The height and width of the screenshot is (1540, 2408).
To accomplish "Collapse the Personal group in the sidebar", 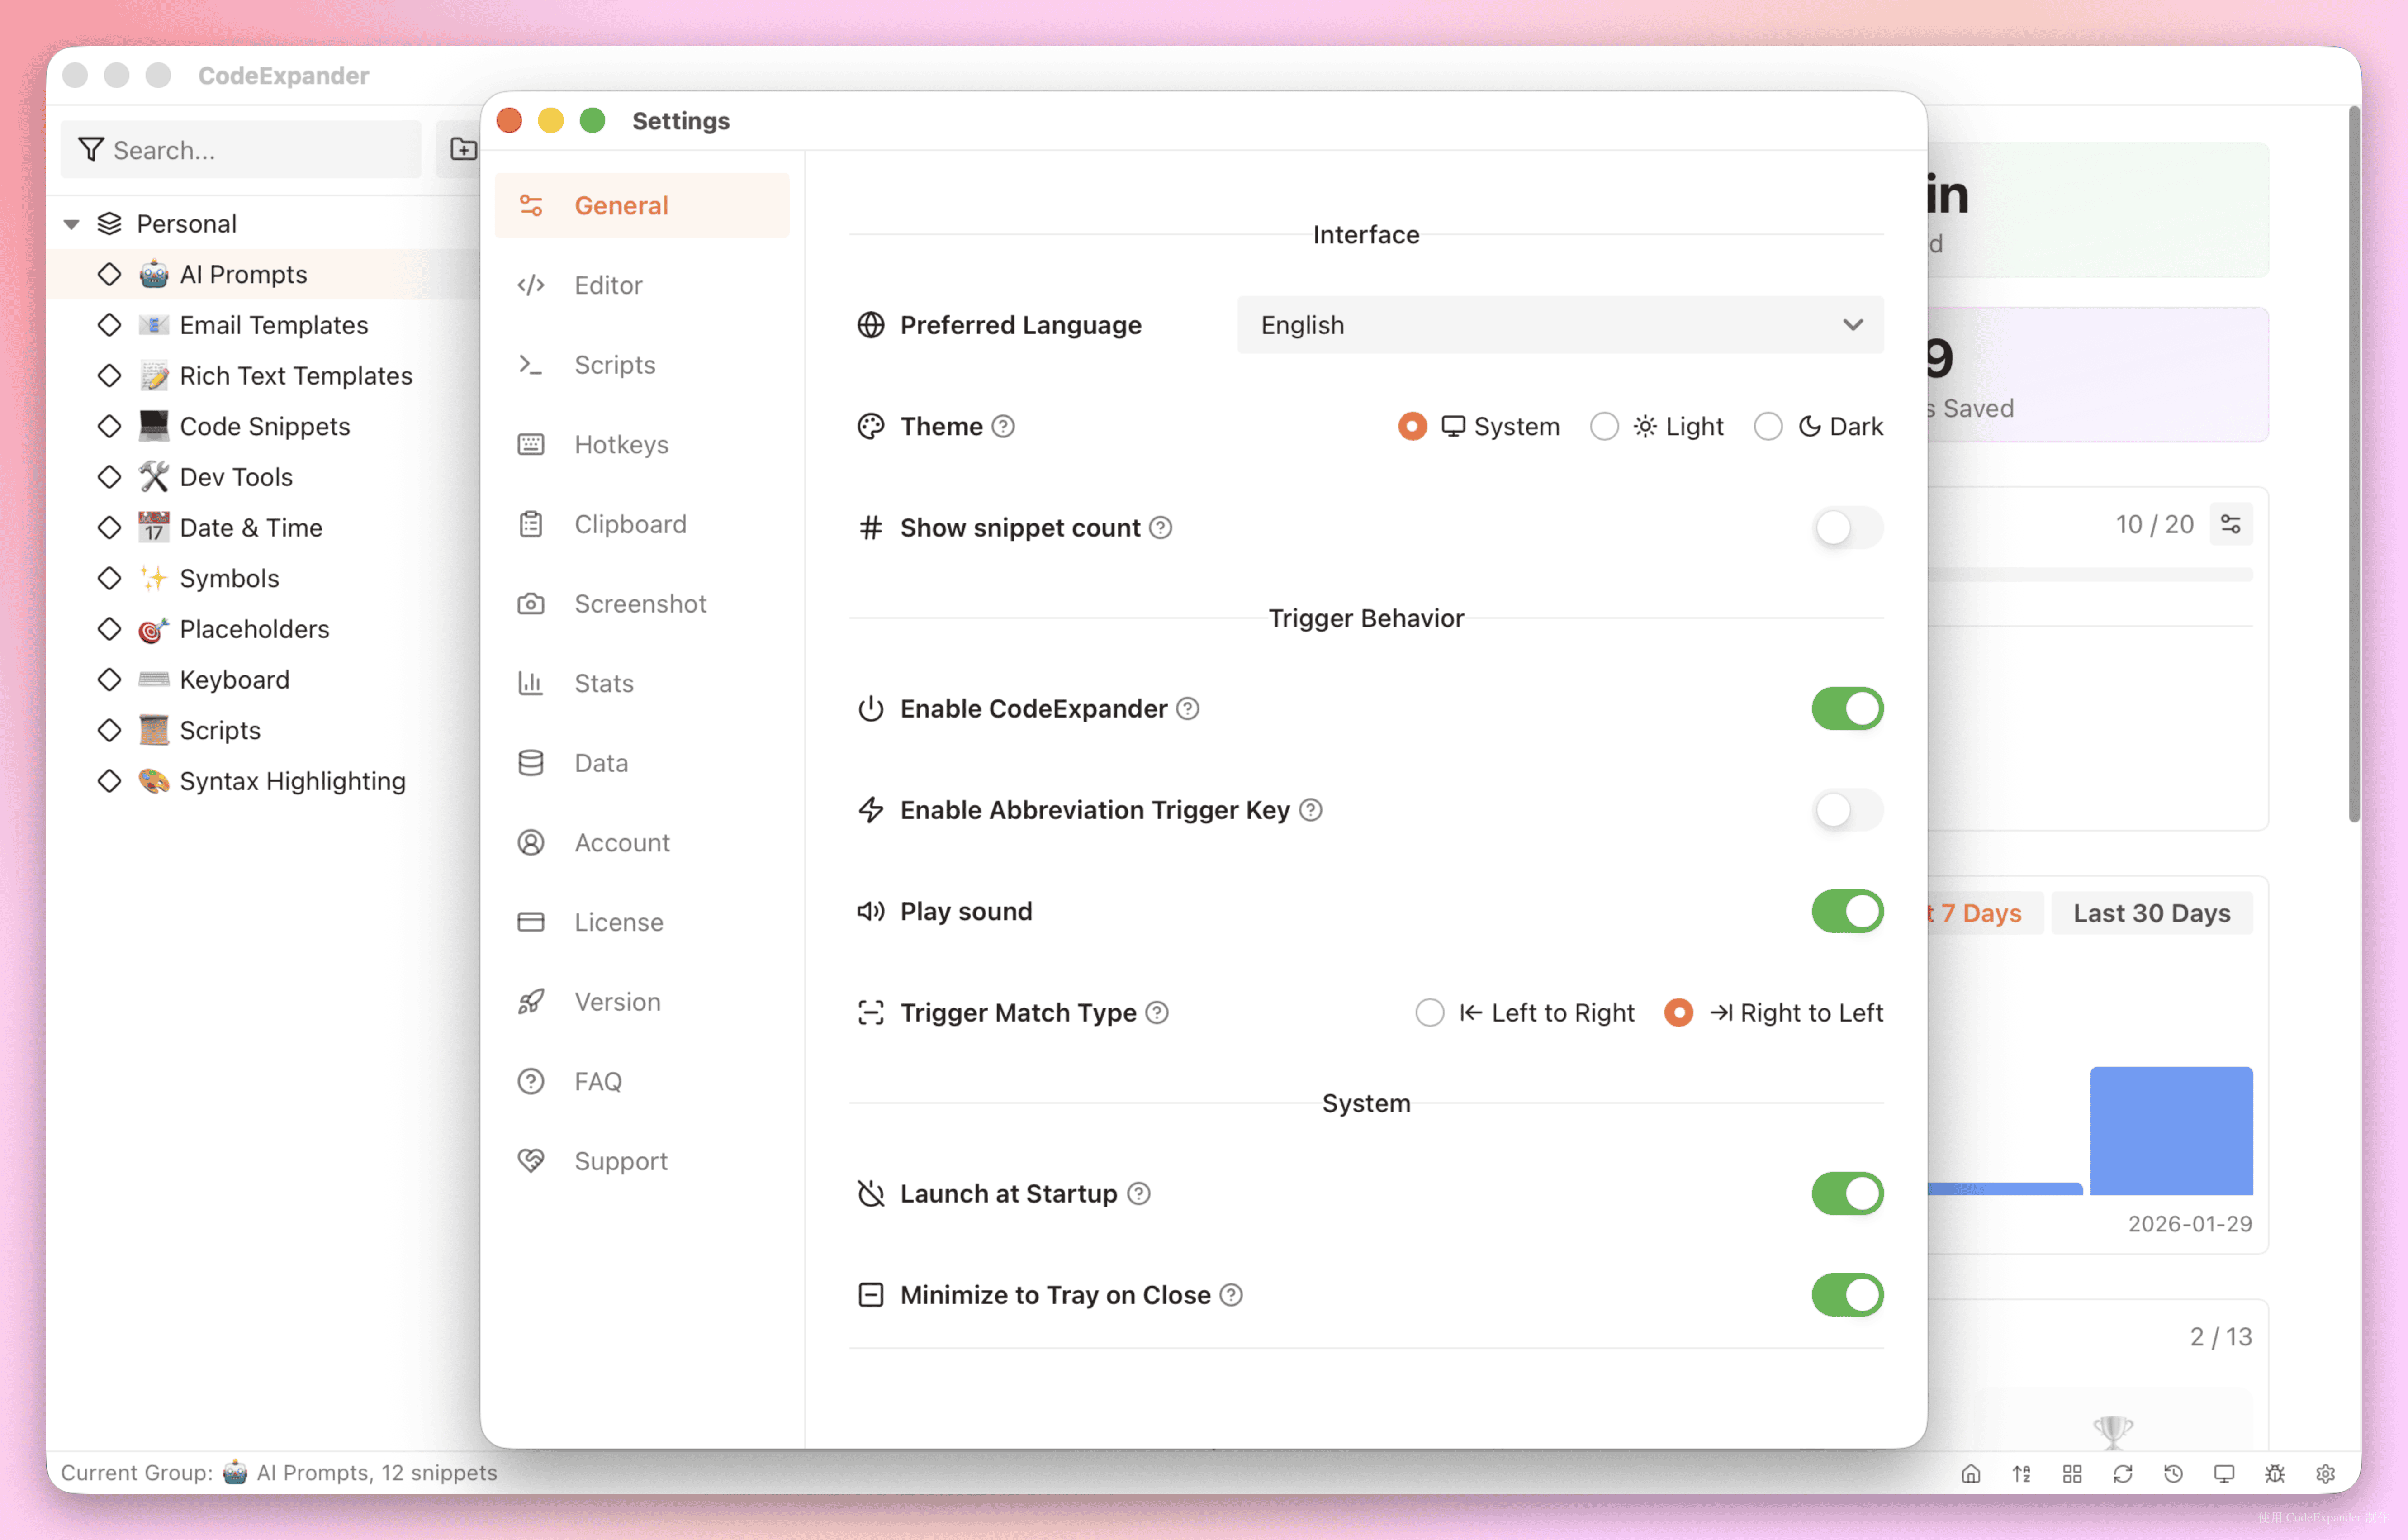I will (71, 223).
